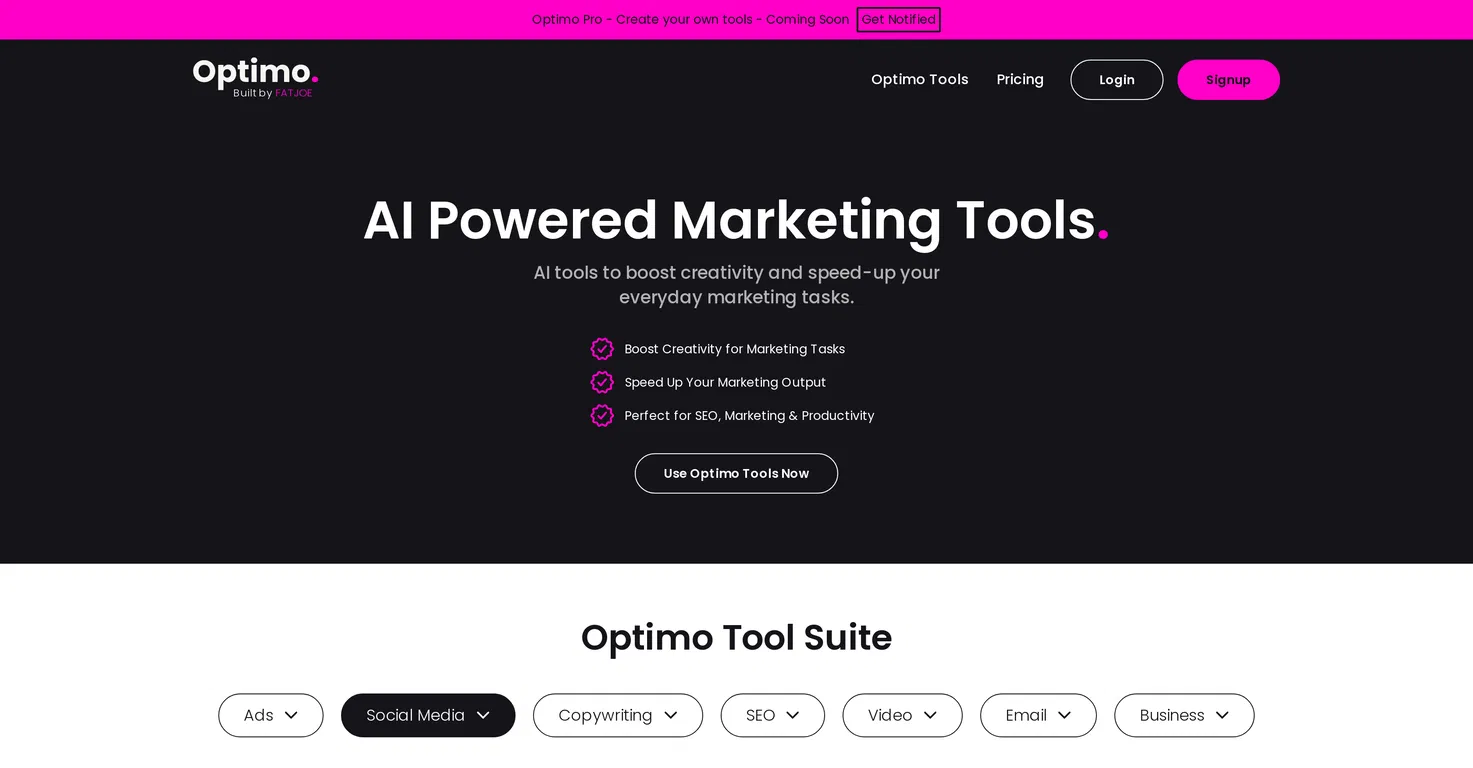Click the chevron icon on Social Media pill
The height and width of the screenshot is (768, 1473).
pyautogui.click(x=483, y=715)
